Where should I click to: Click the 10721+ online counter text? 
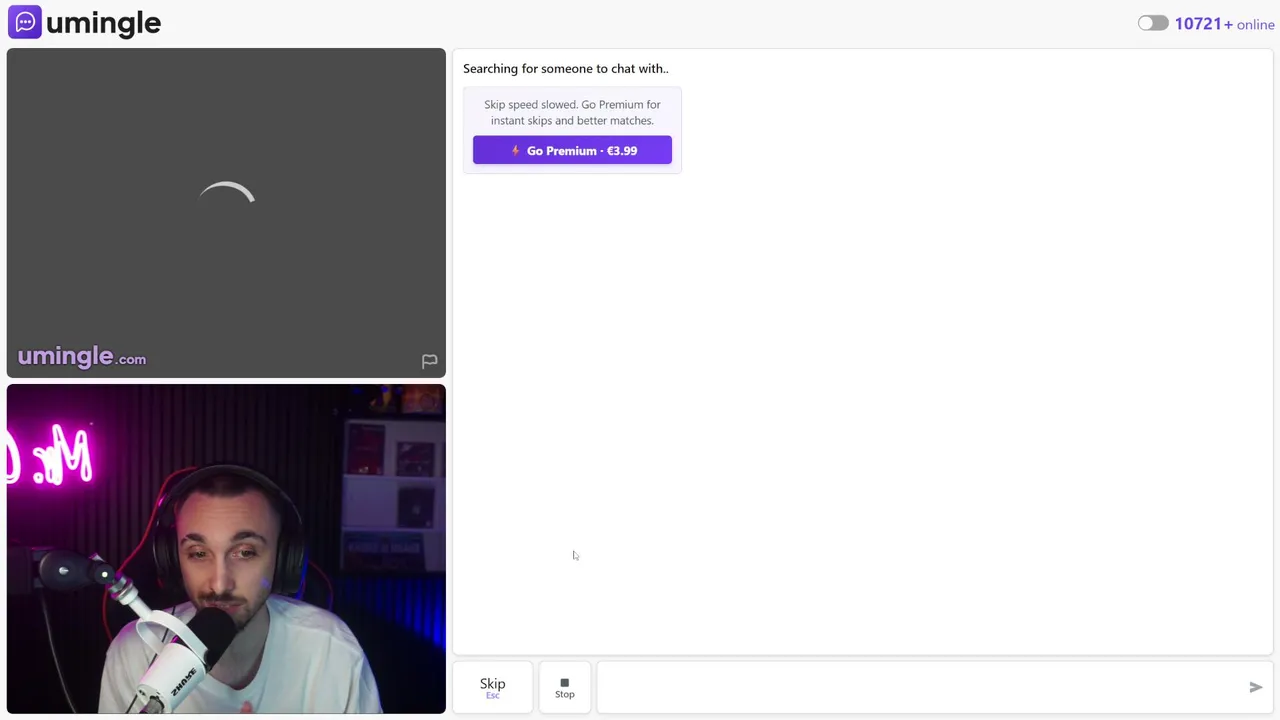coord(1225,24)
